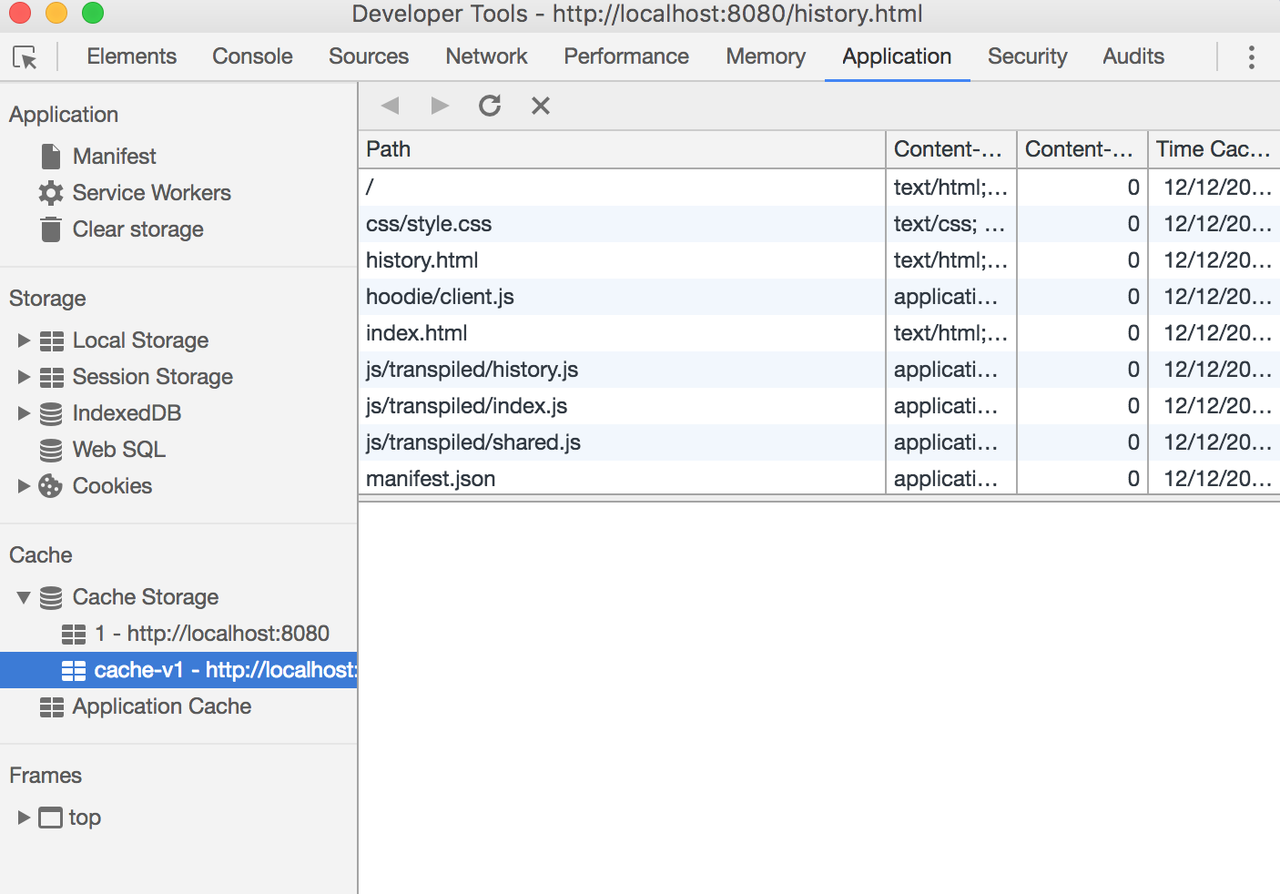Switch to the Performance tab

coord(626,57)
